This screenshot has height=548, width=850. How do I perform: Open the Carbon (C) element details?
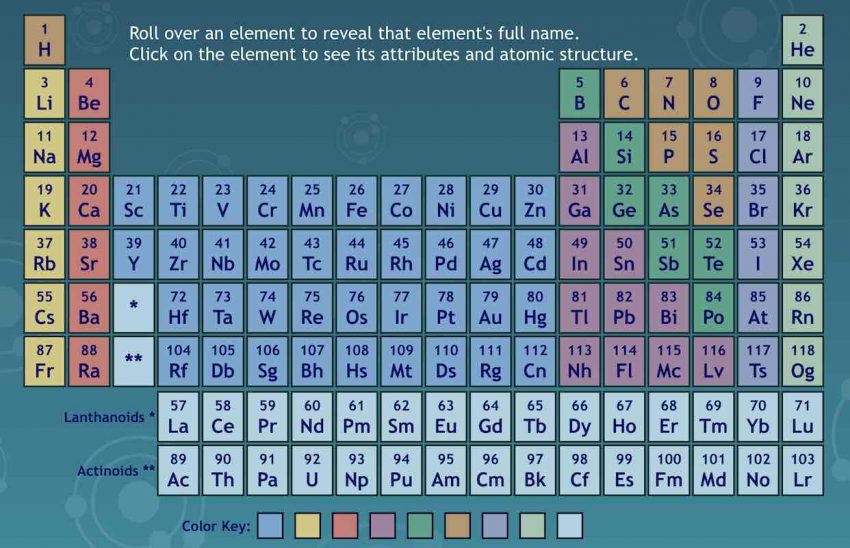pos(624,93)
